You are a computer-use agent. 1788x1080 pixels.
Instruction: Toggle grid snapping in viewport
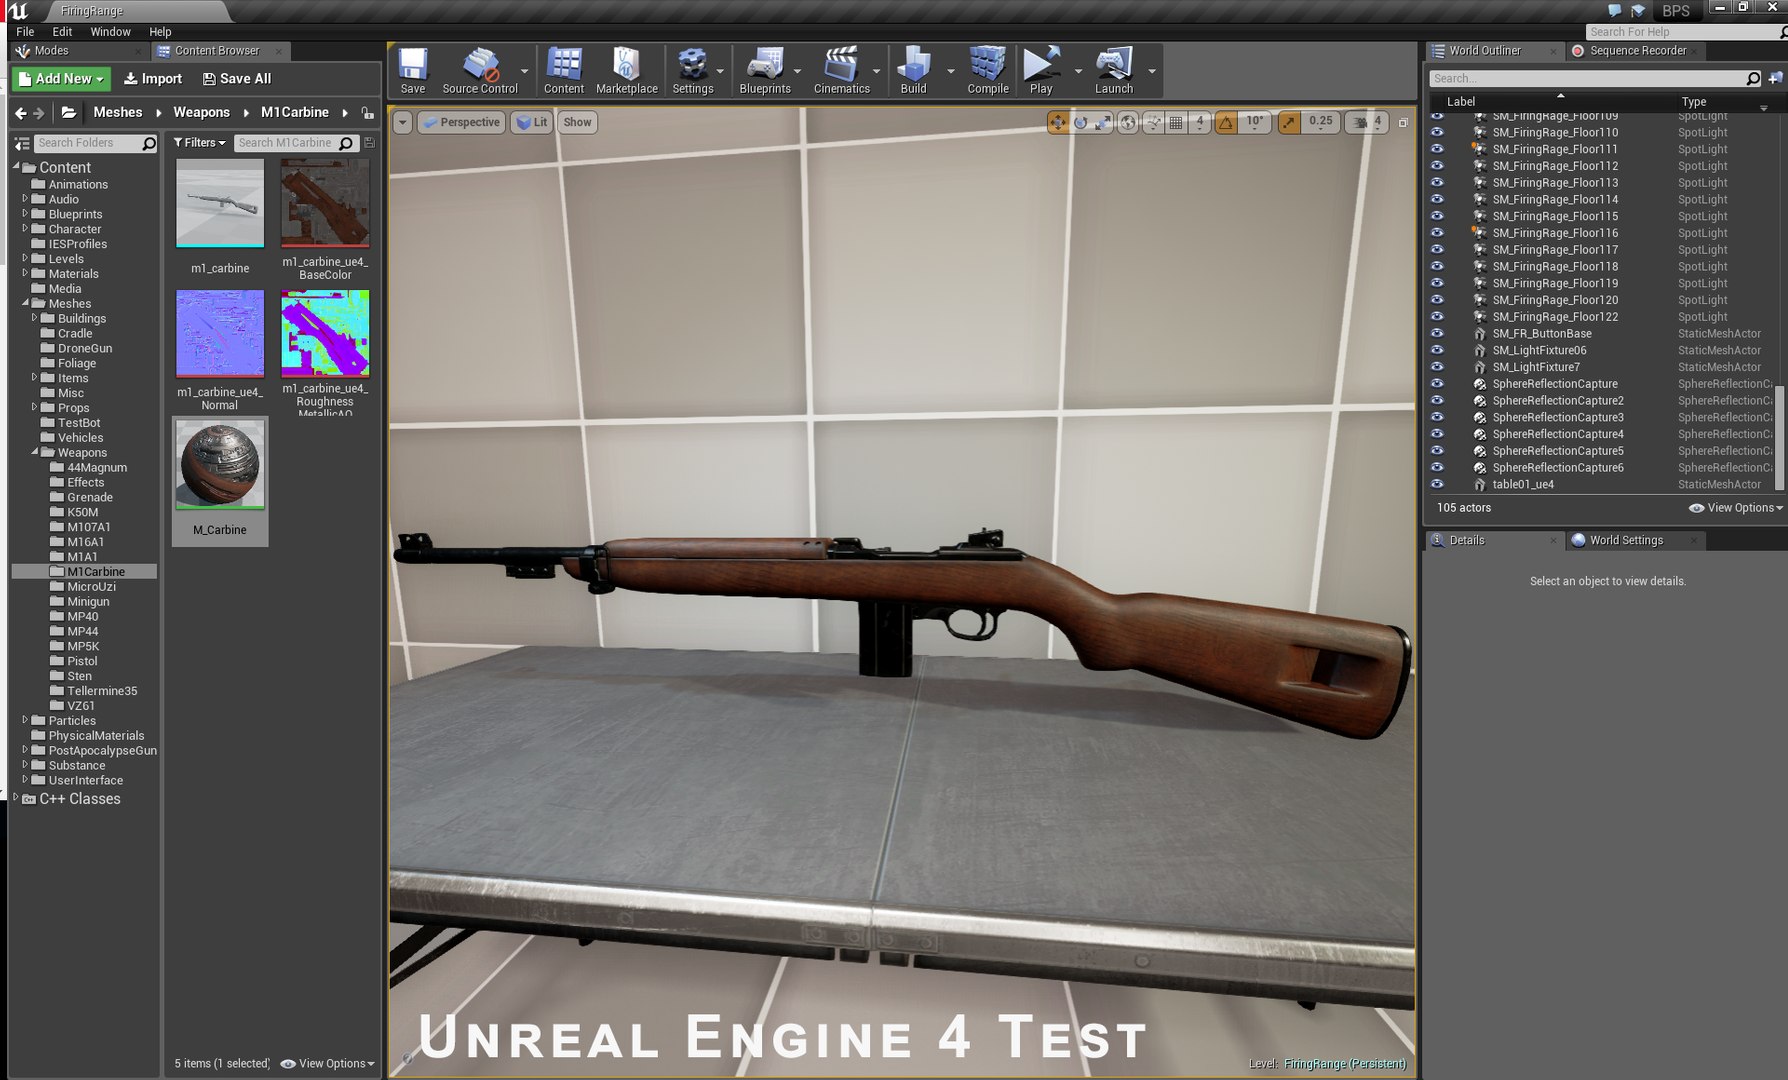point(1177,122)
